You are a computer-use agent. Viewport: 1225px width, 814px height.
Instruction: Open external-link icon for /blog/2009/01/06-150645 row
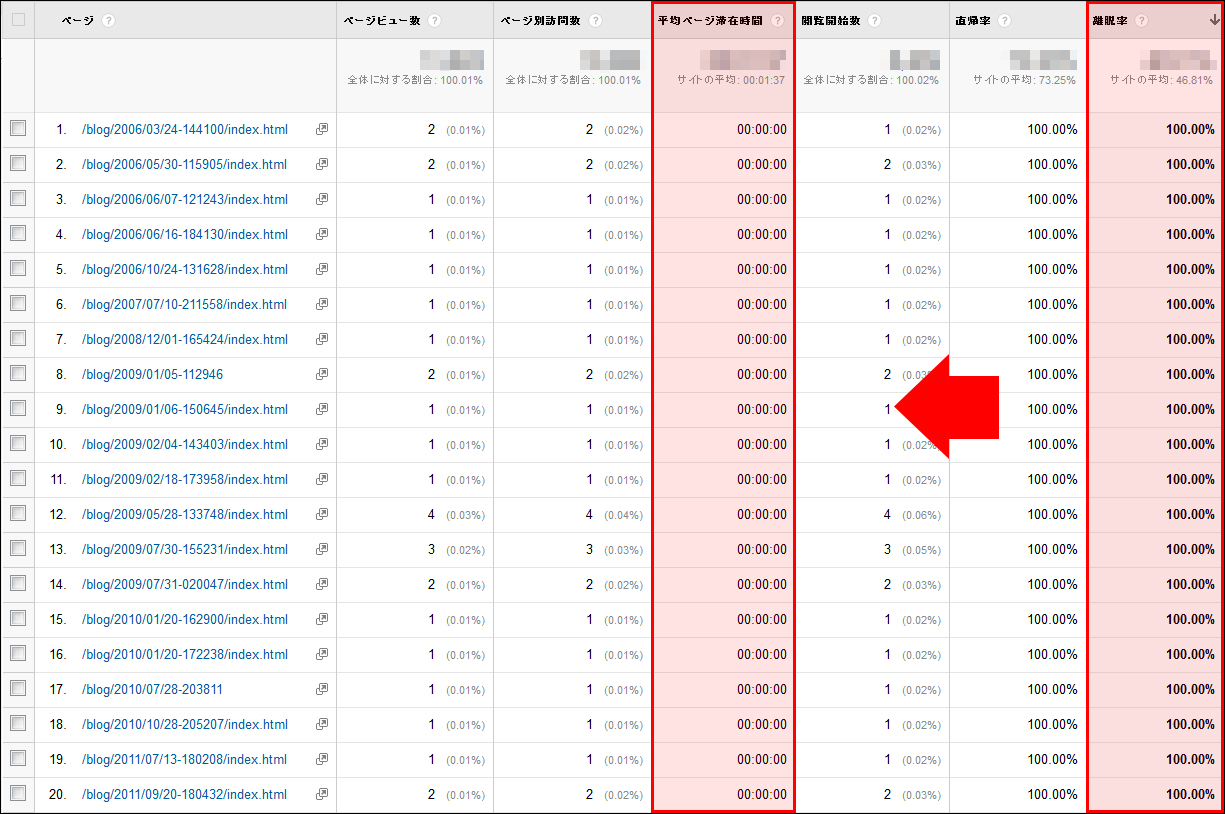[322, 409]
